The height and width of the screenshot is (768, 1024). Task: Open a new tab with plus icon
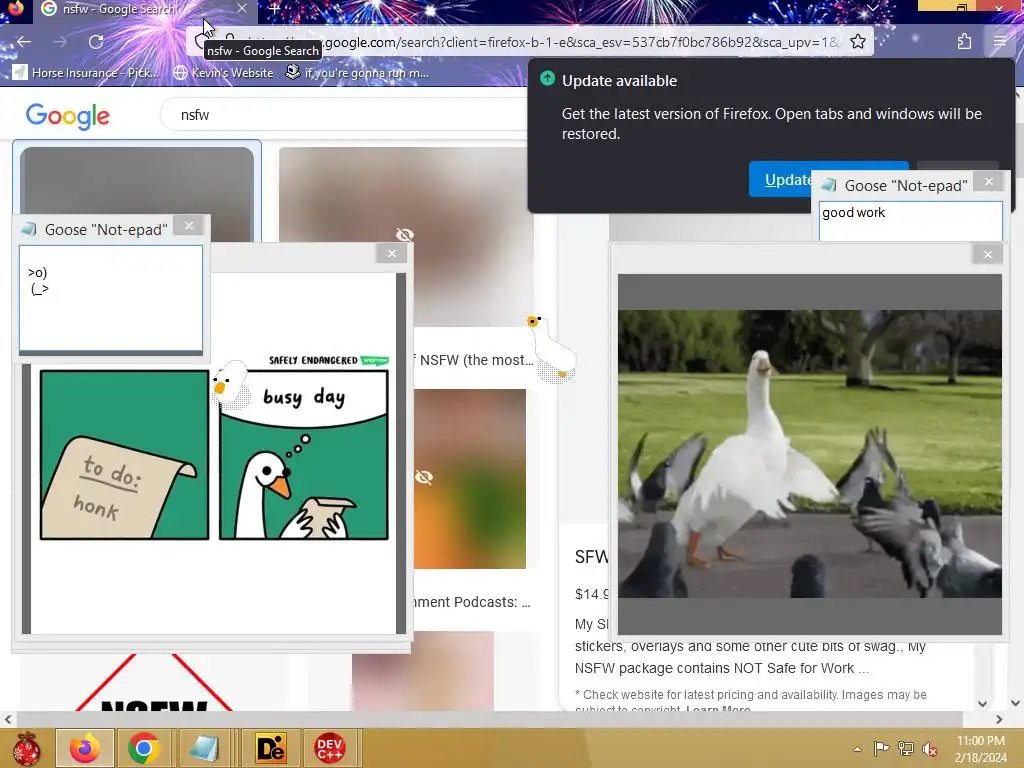274,9
